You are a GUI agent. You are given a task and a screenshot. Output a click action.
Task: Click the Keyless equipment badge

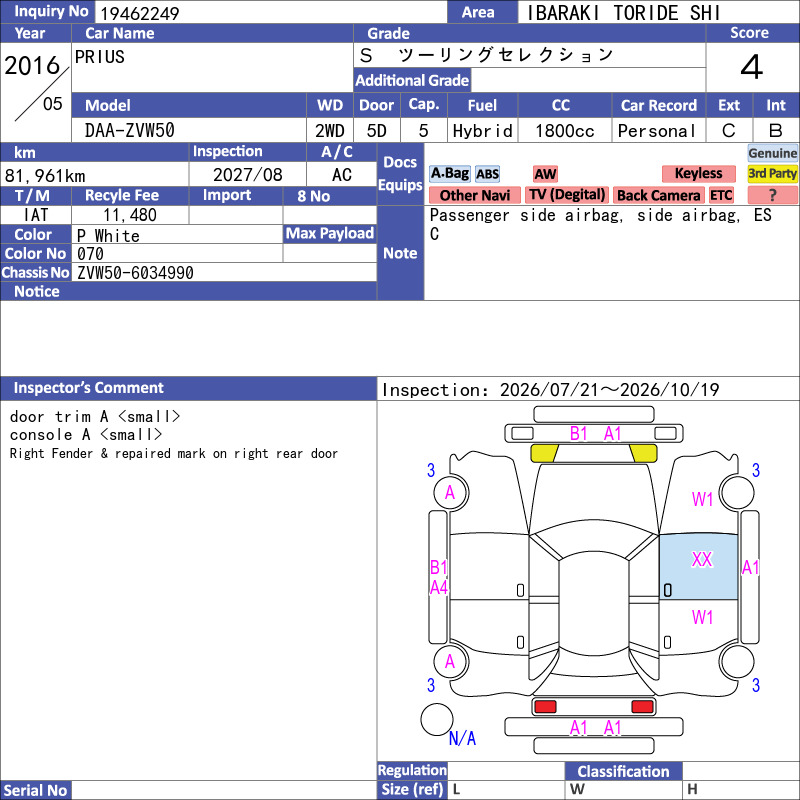click(x=698, y=173)
